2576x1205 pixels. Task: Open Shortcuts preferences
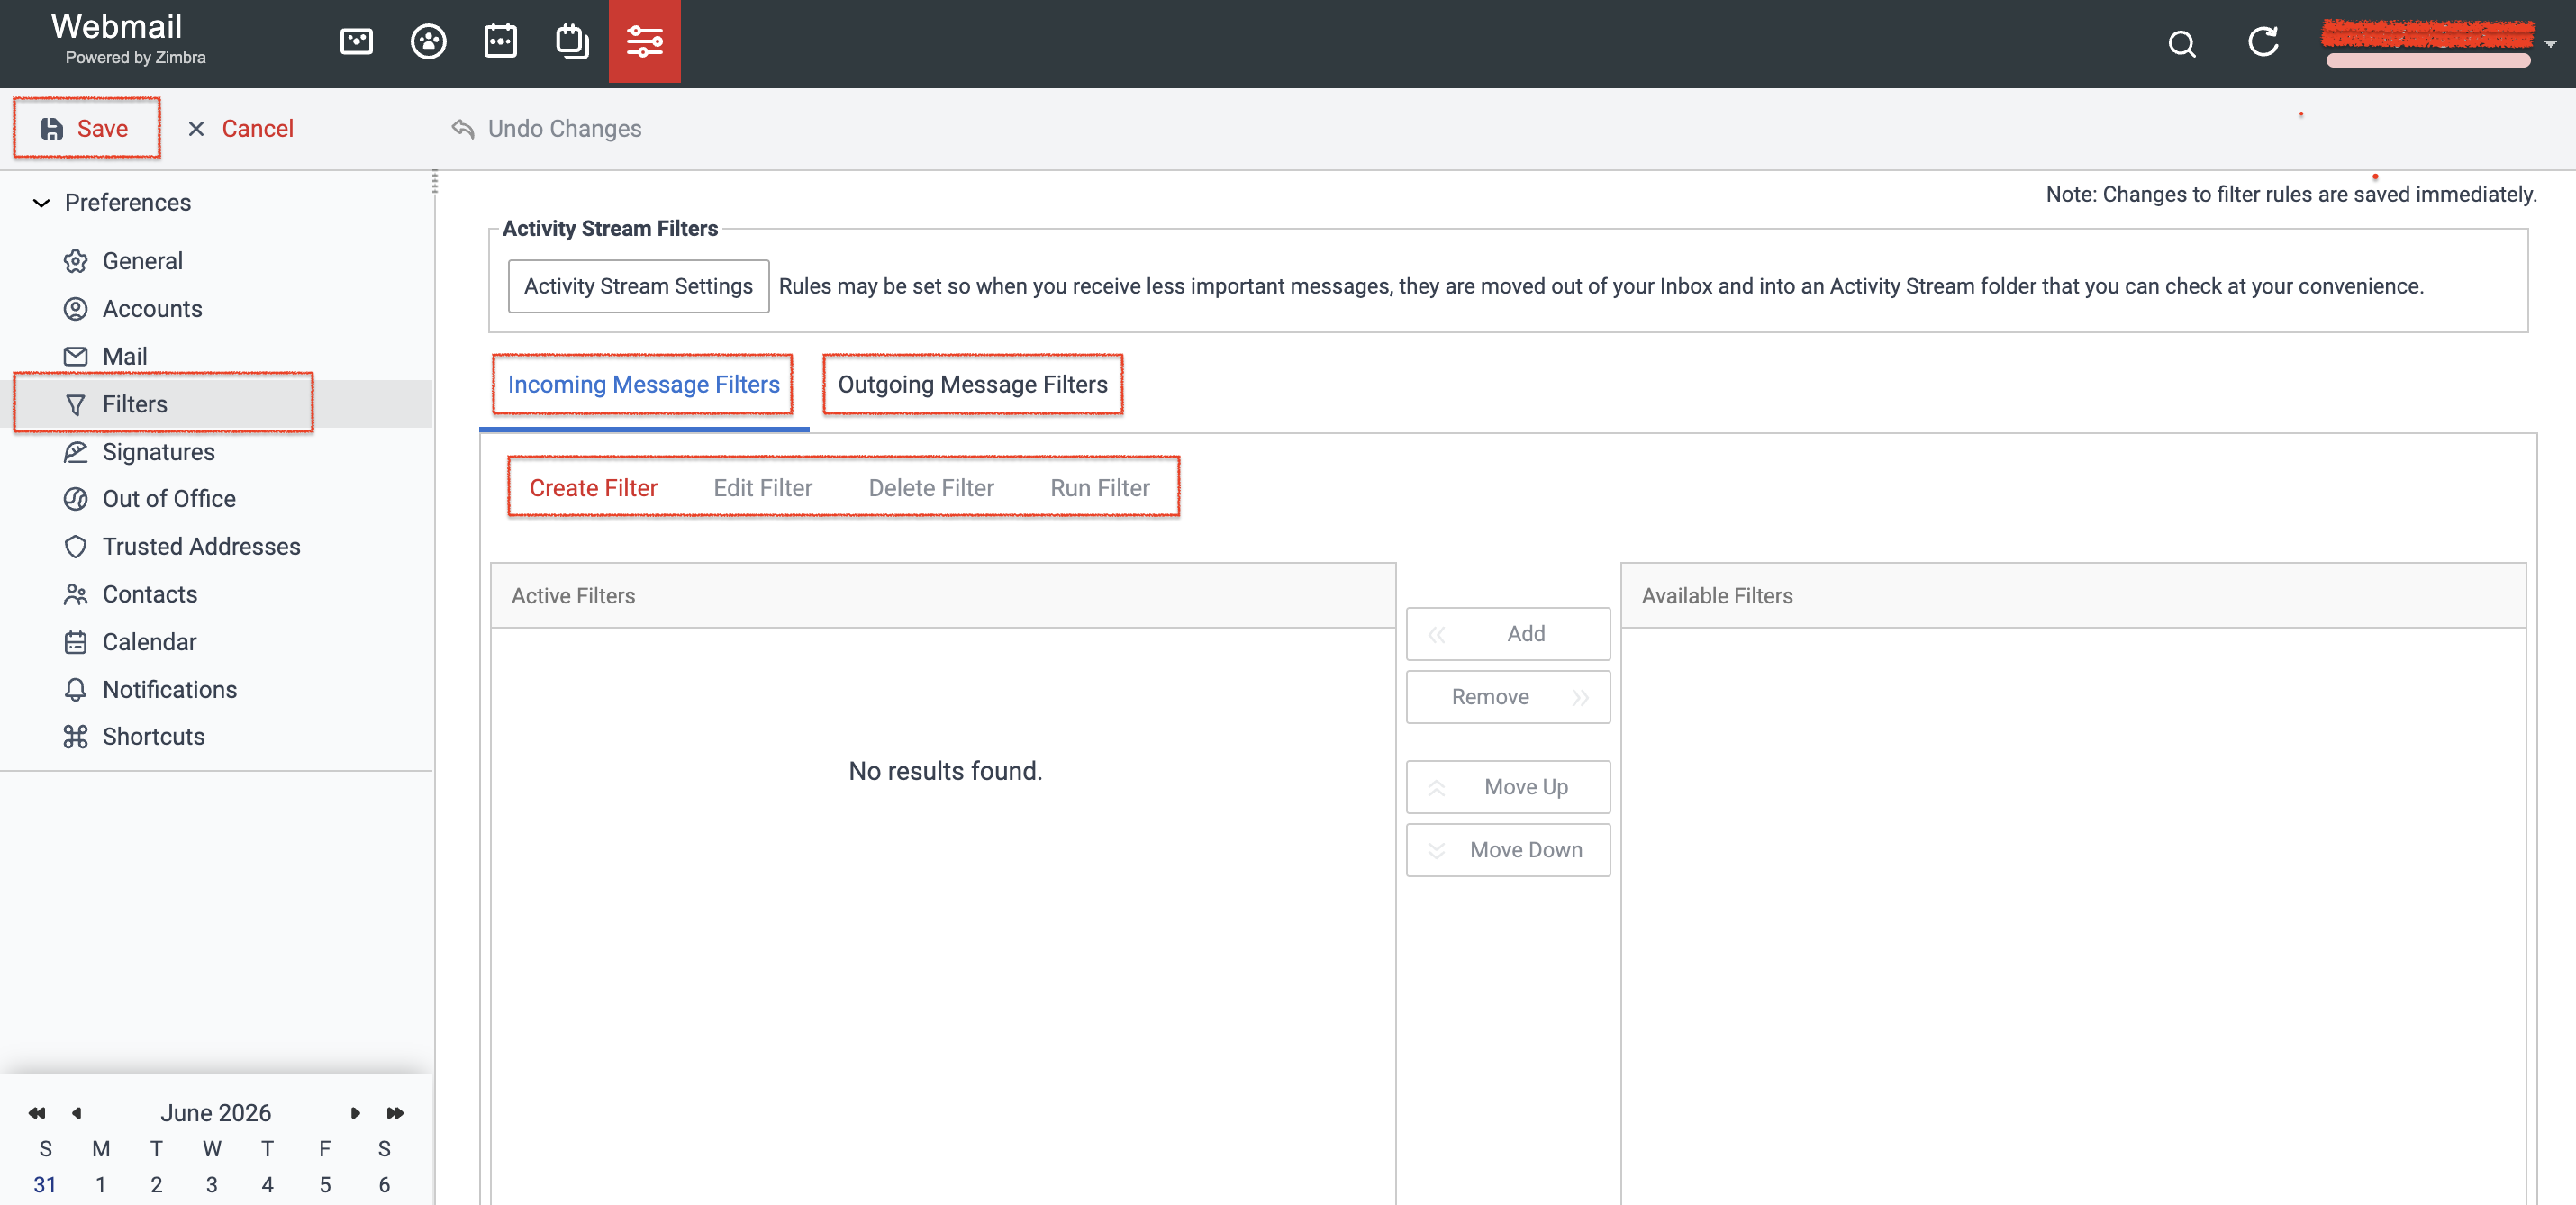[x=153, y=736]
